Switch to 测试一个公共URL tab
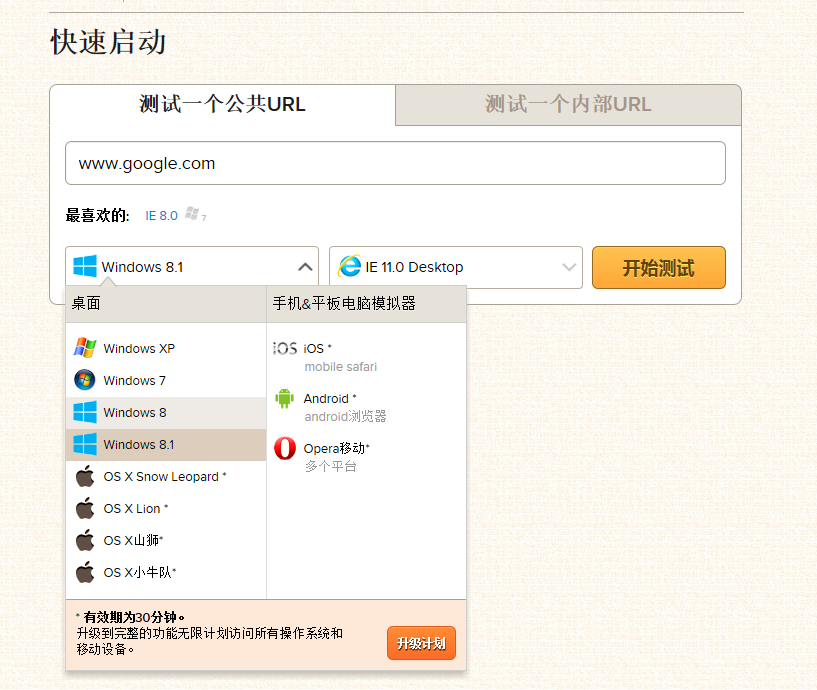This screenshot has width=817, height=690. coord(222,104)
